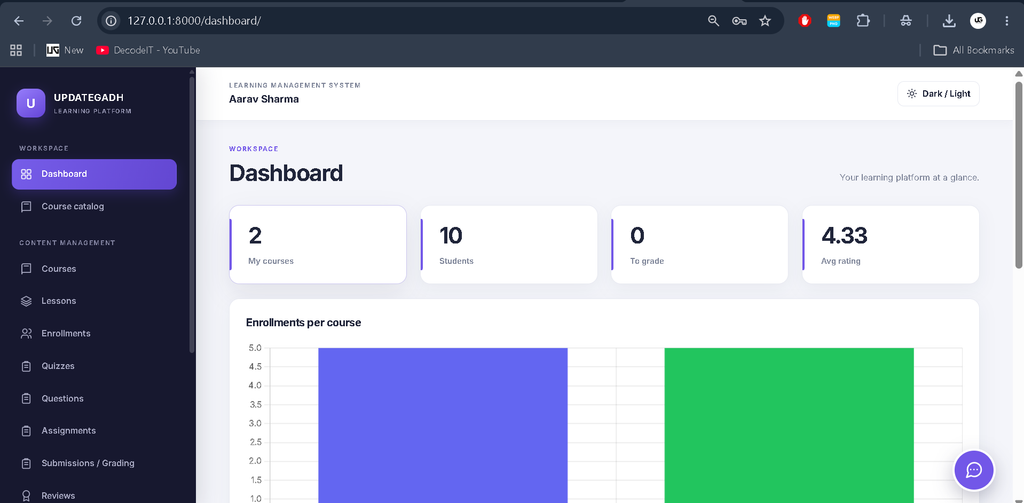
Task: Click the browser profile avatar
Action: 978,21
